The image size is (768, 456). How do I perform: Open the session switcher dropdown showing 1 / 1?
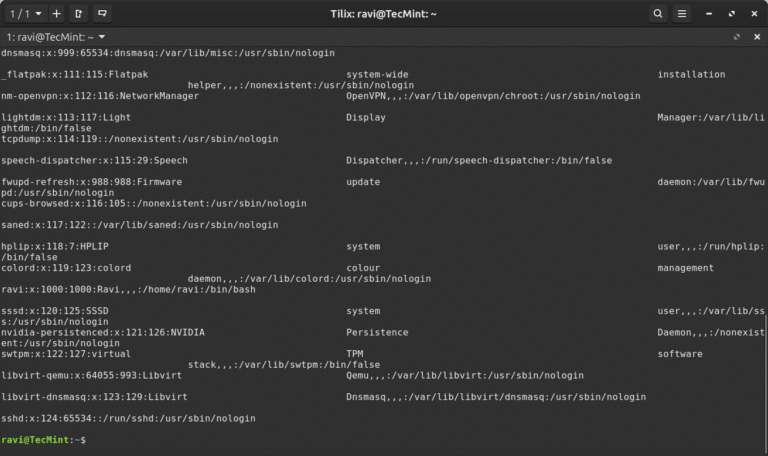pos(26,14)
